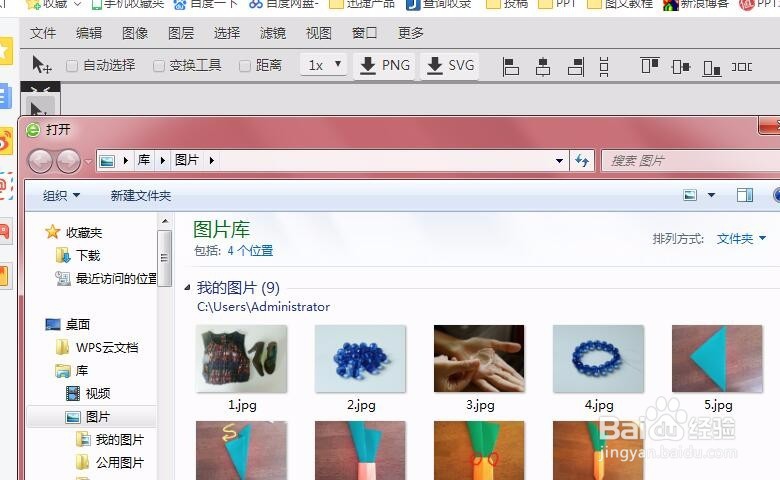The width and height of the screenshot is (780, 480).
Task: Open the 图层 menu
Action: coord(181,33)
